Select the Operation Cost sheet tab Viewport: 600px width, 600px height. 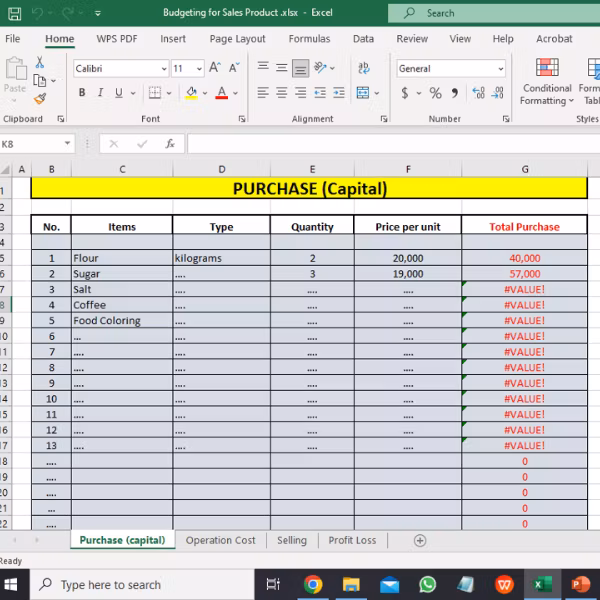(x=220, y=540)
